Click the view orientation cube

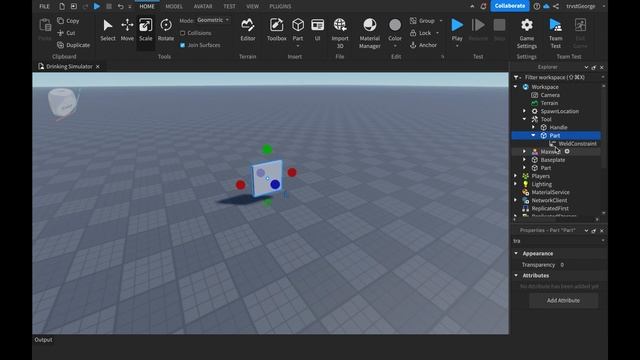(62, 103)
